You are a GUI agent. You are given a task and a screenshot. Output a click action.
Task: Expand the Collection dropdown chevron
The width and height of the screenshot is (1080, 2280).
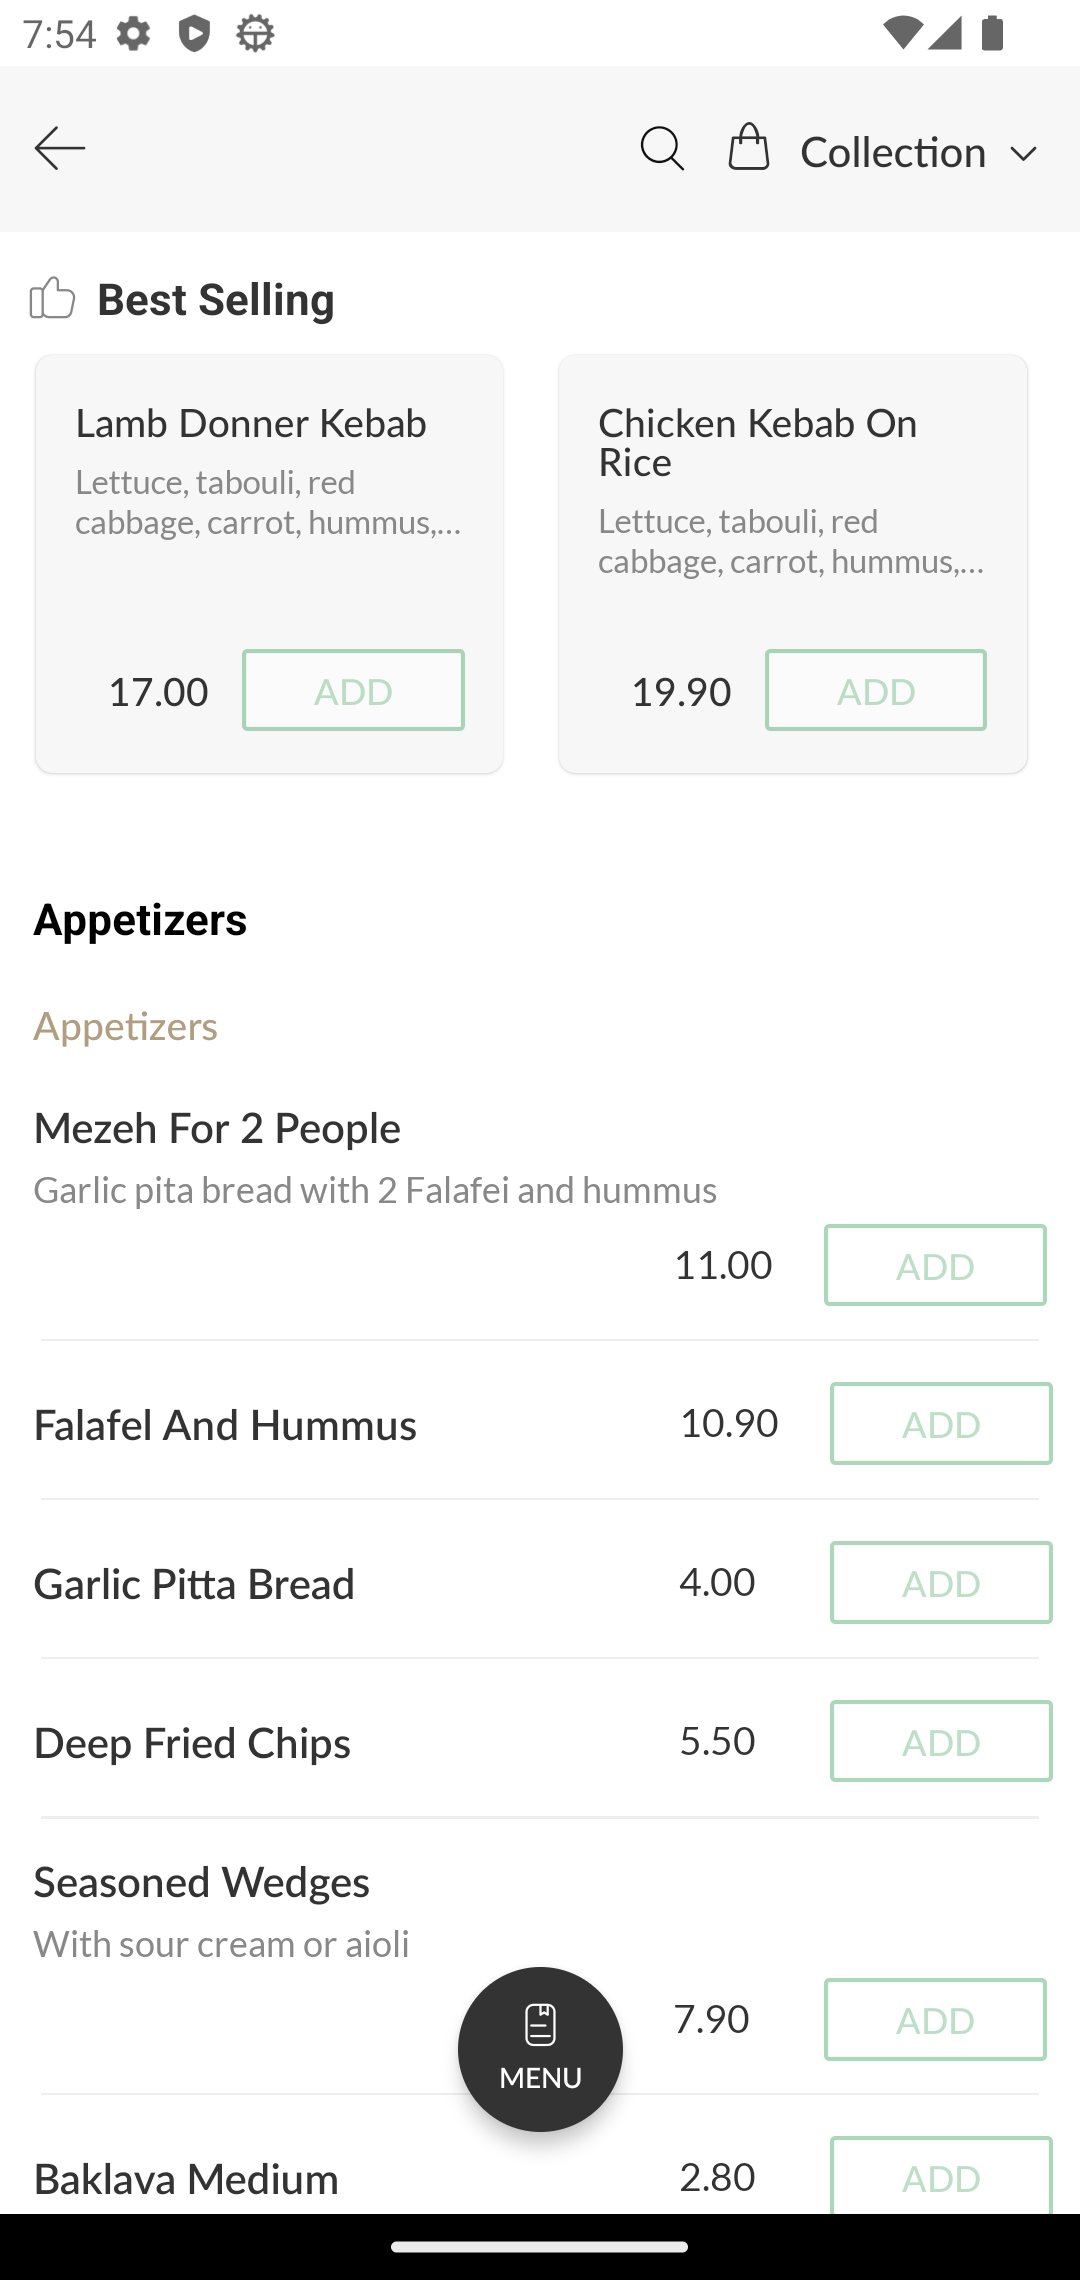[x=1023, y=154]
